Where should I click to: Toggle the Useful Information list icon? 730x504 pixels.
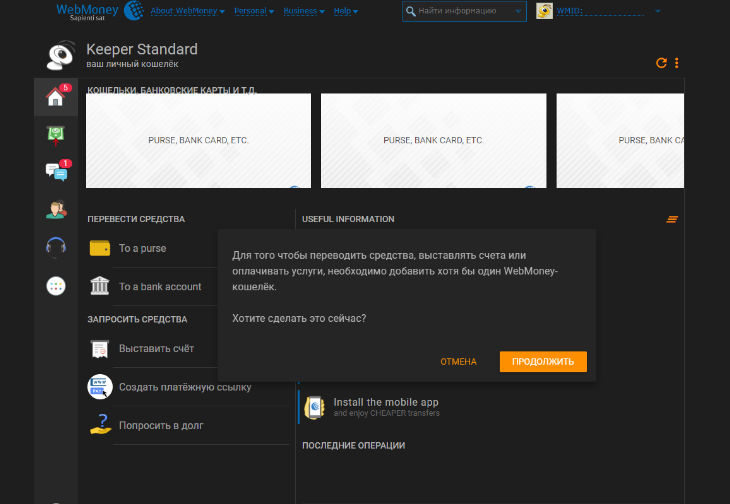coord(672,219)
